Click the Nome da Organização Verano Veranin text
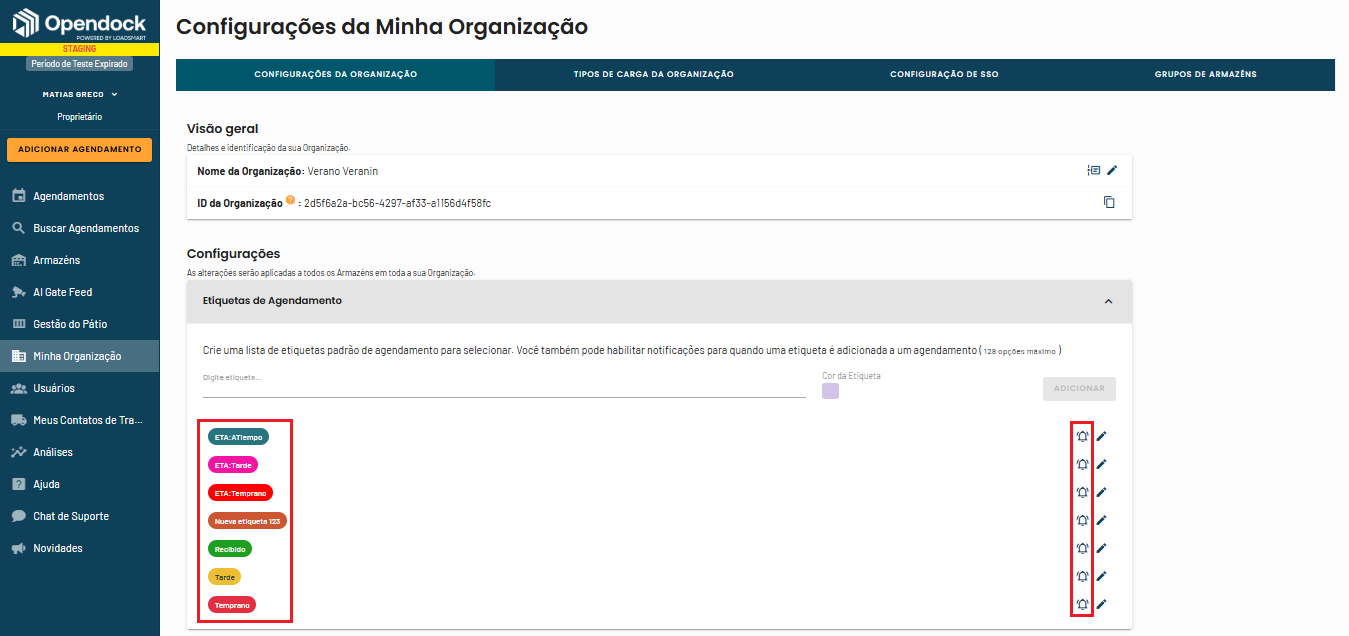 tap(288, 171)
